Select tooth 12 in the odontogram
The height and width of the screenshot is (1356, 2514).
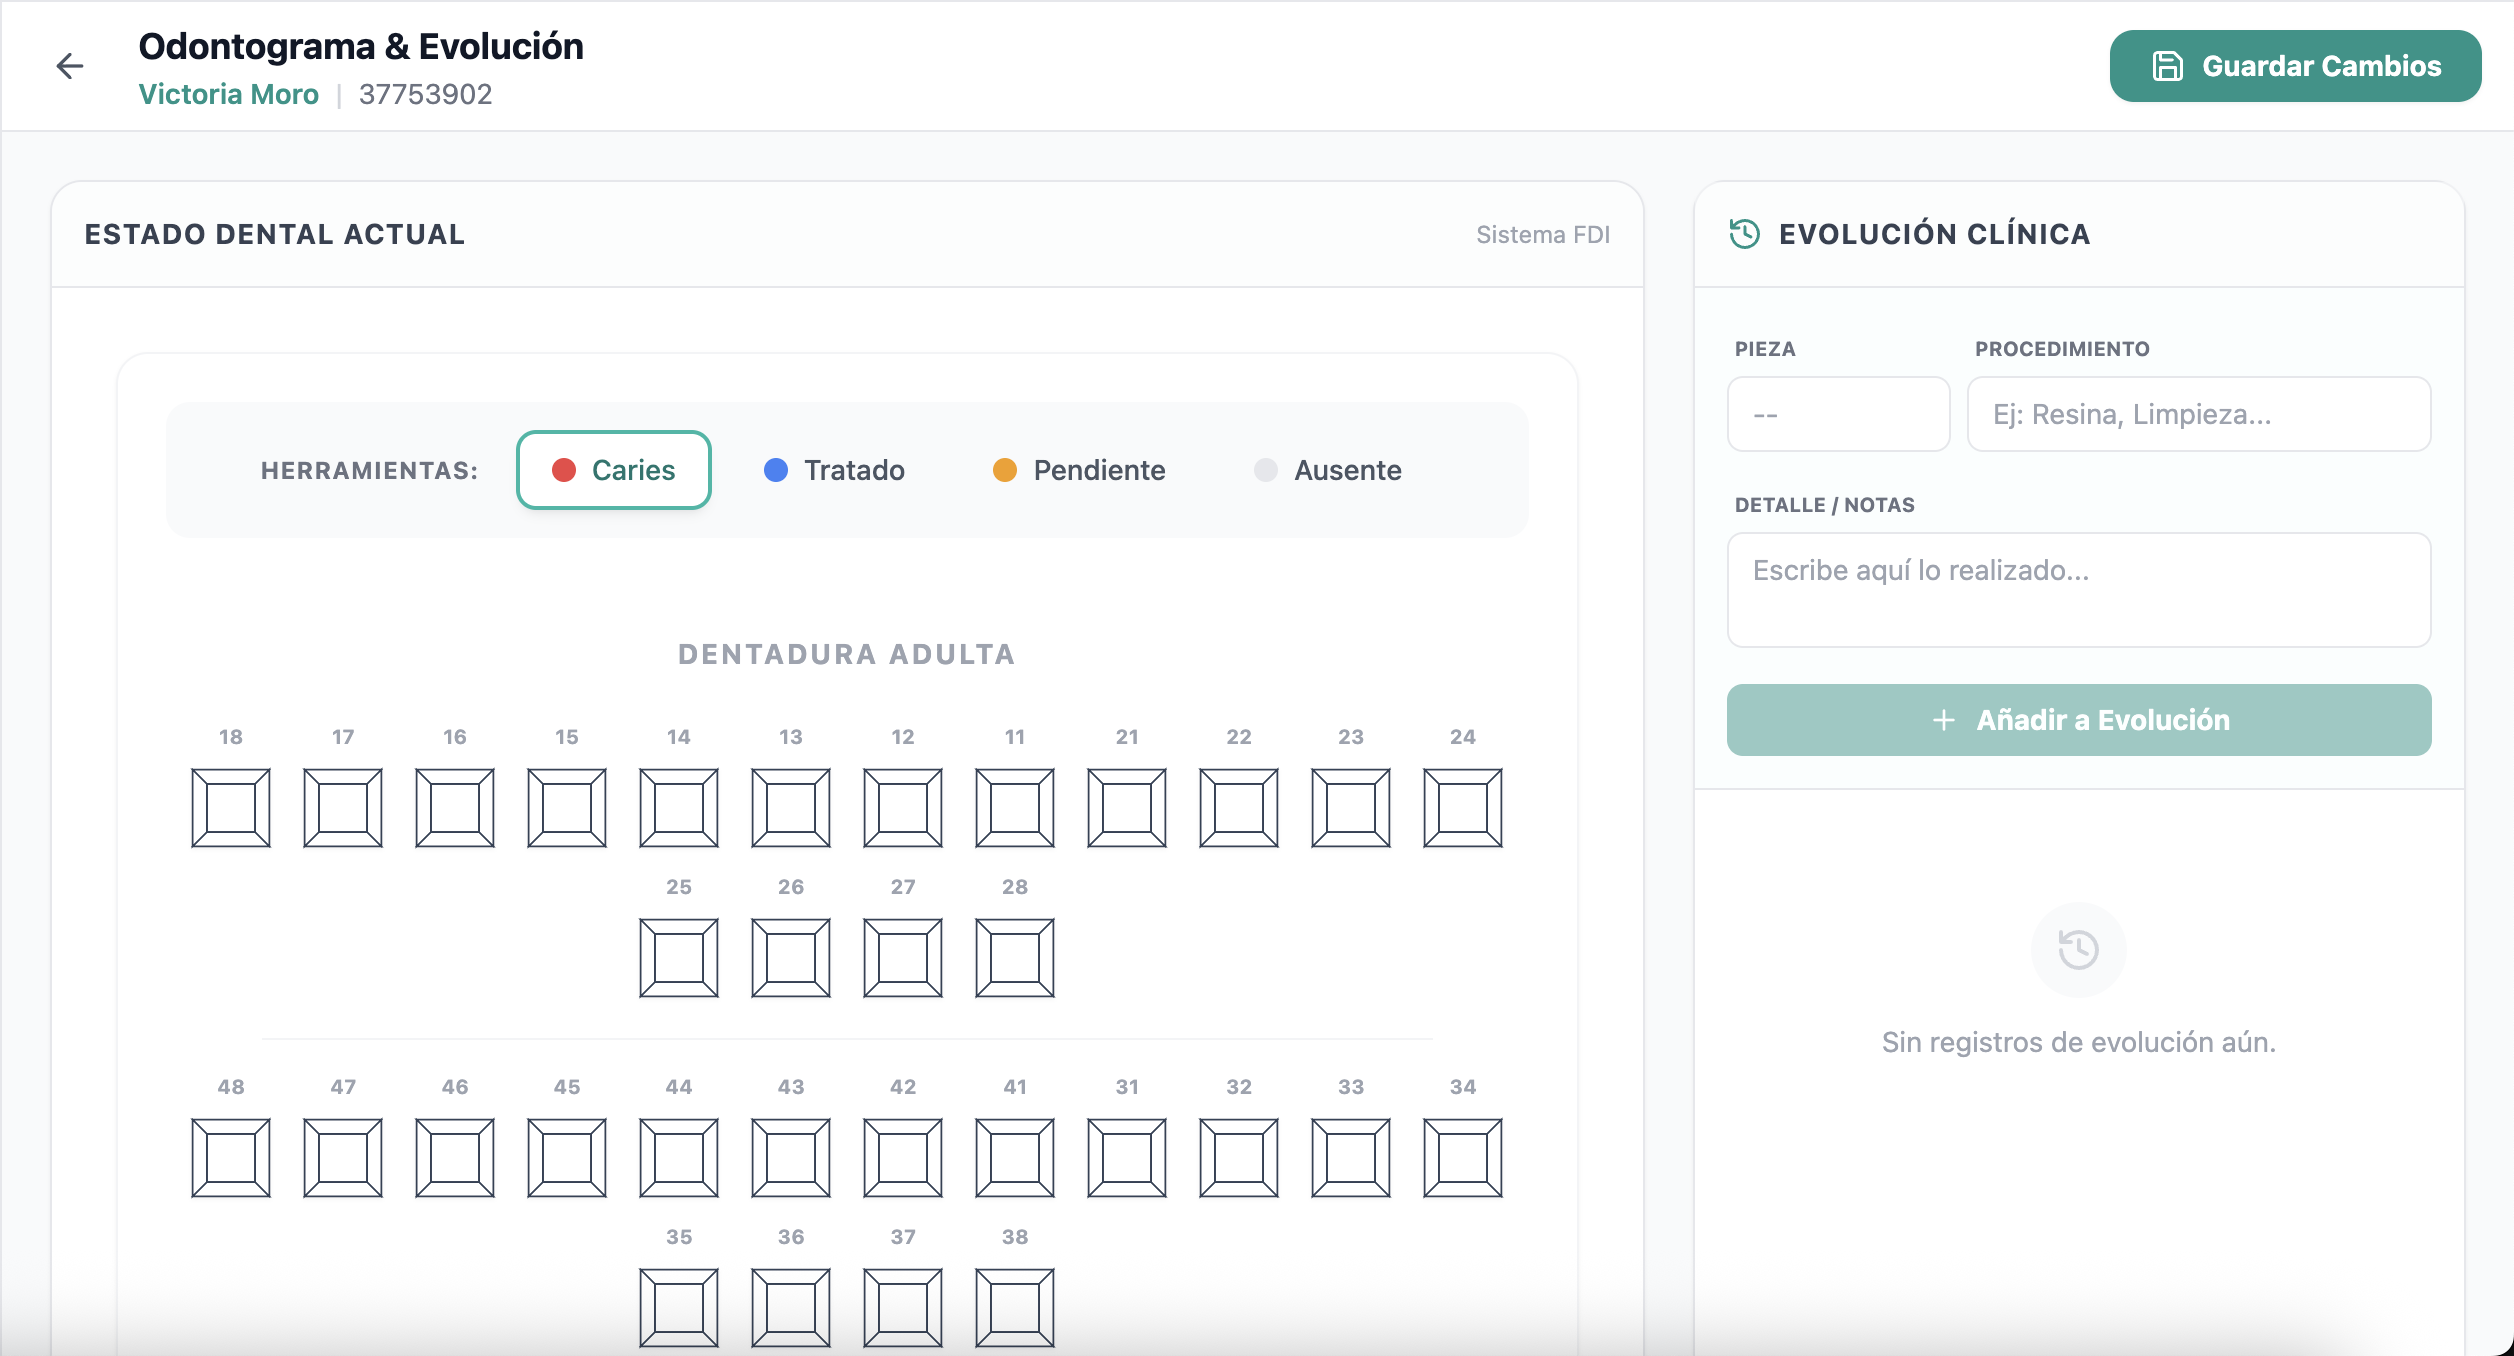click(x=903, y=808)
